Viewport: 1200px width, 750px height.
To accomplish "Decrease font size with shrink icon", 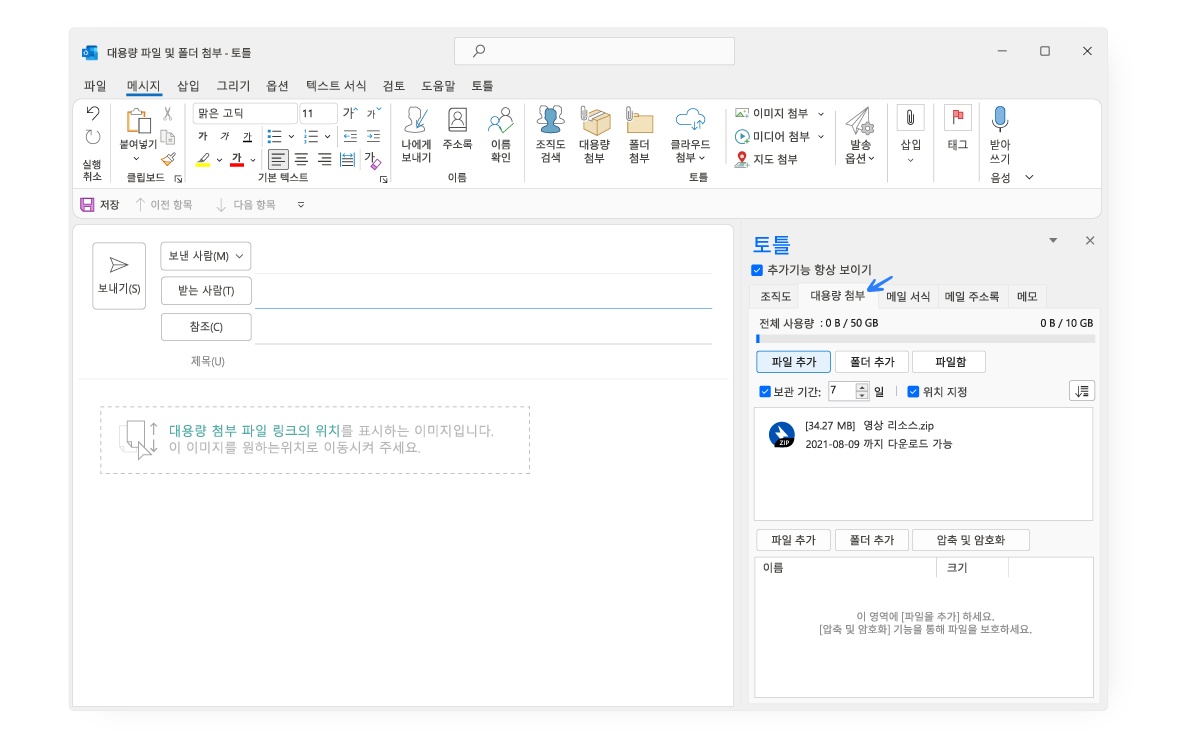I will point(372,113).
